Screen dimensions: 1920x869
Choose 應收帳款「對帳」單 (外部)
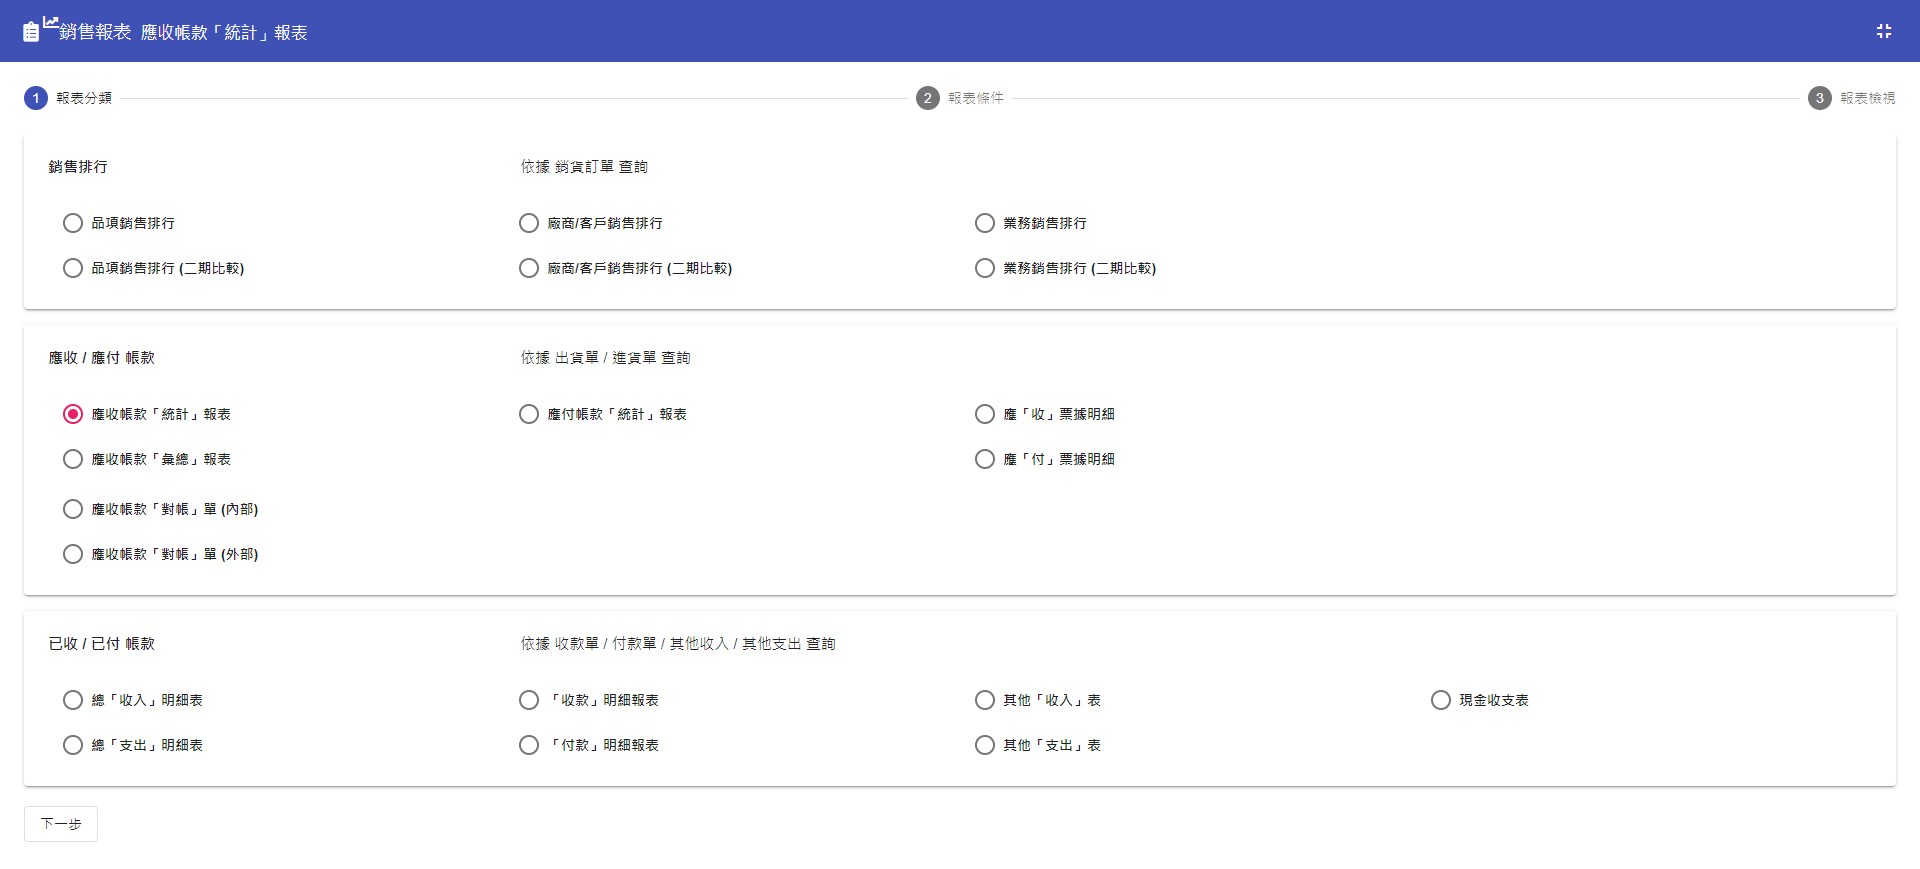click(x=73, y=554)
